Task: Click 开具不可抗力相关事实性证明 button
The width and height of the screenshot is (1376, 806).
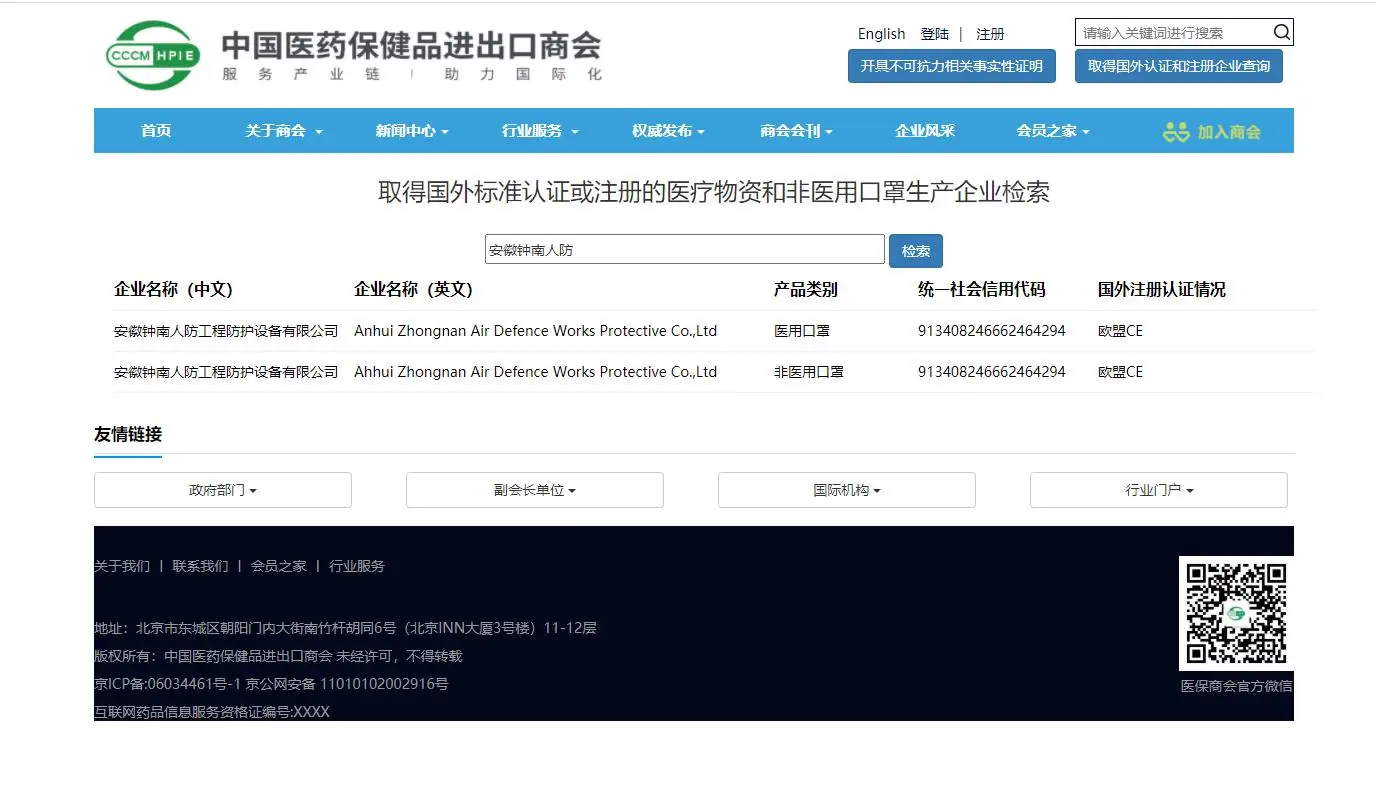Action: 951,66
